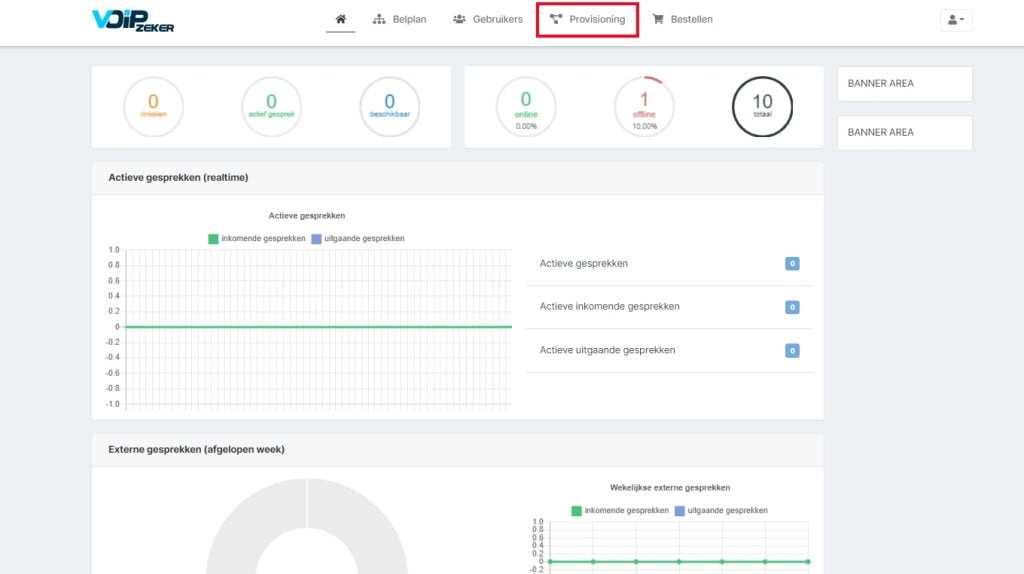Viewport: 1024px width, 574px height.
Task: Click the Bestellen shopping cart icon
Action: point(658,19)
